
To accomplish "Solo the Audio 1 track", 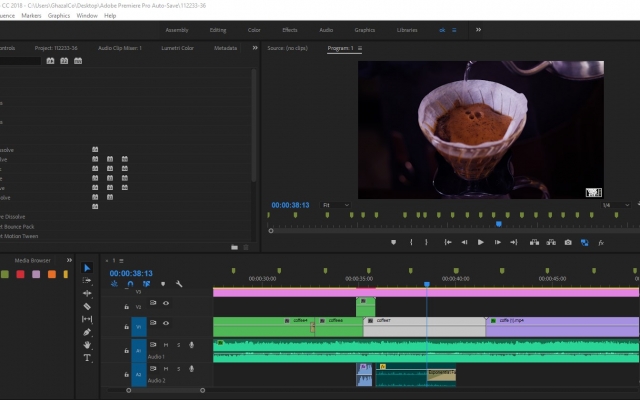I will 178,345.
